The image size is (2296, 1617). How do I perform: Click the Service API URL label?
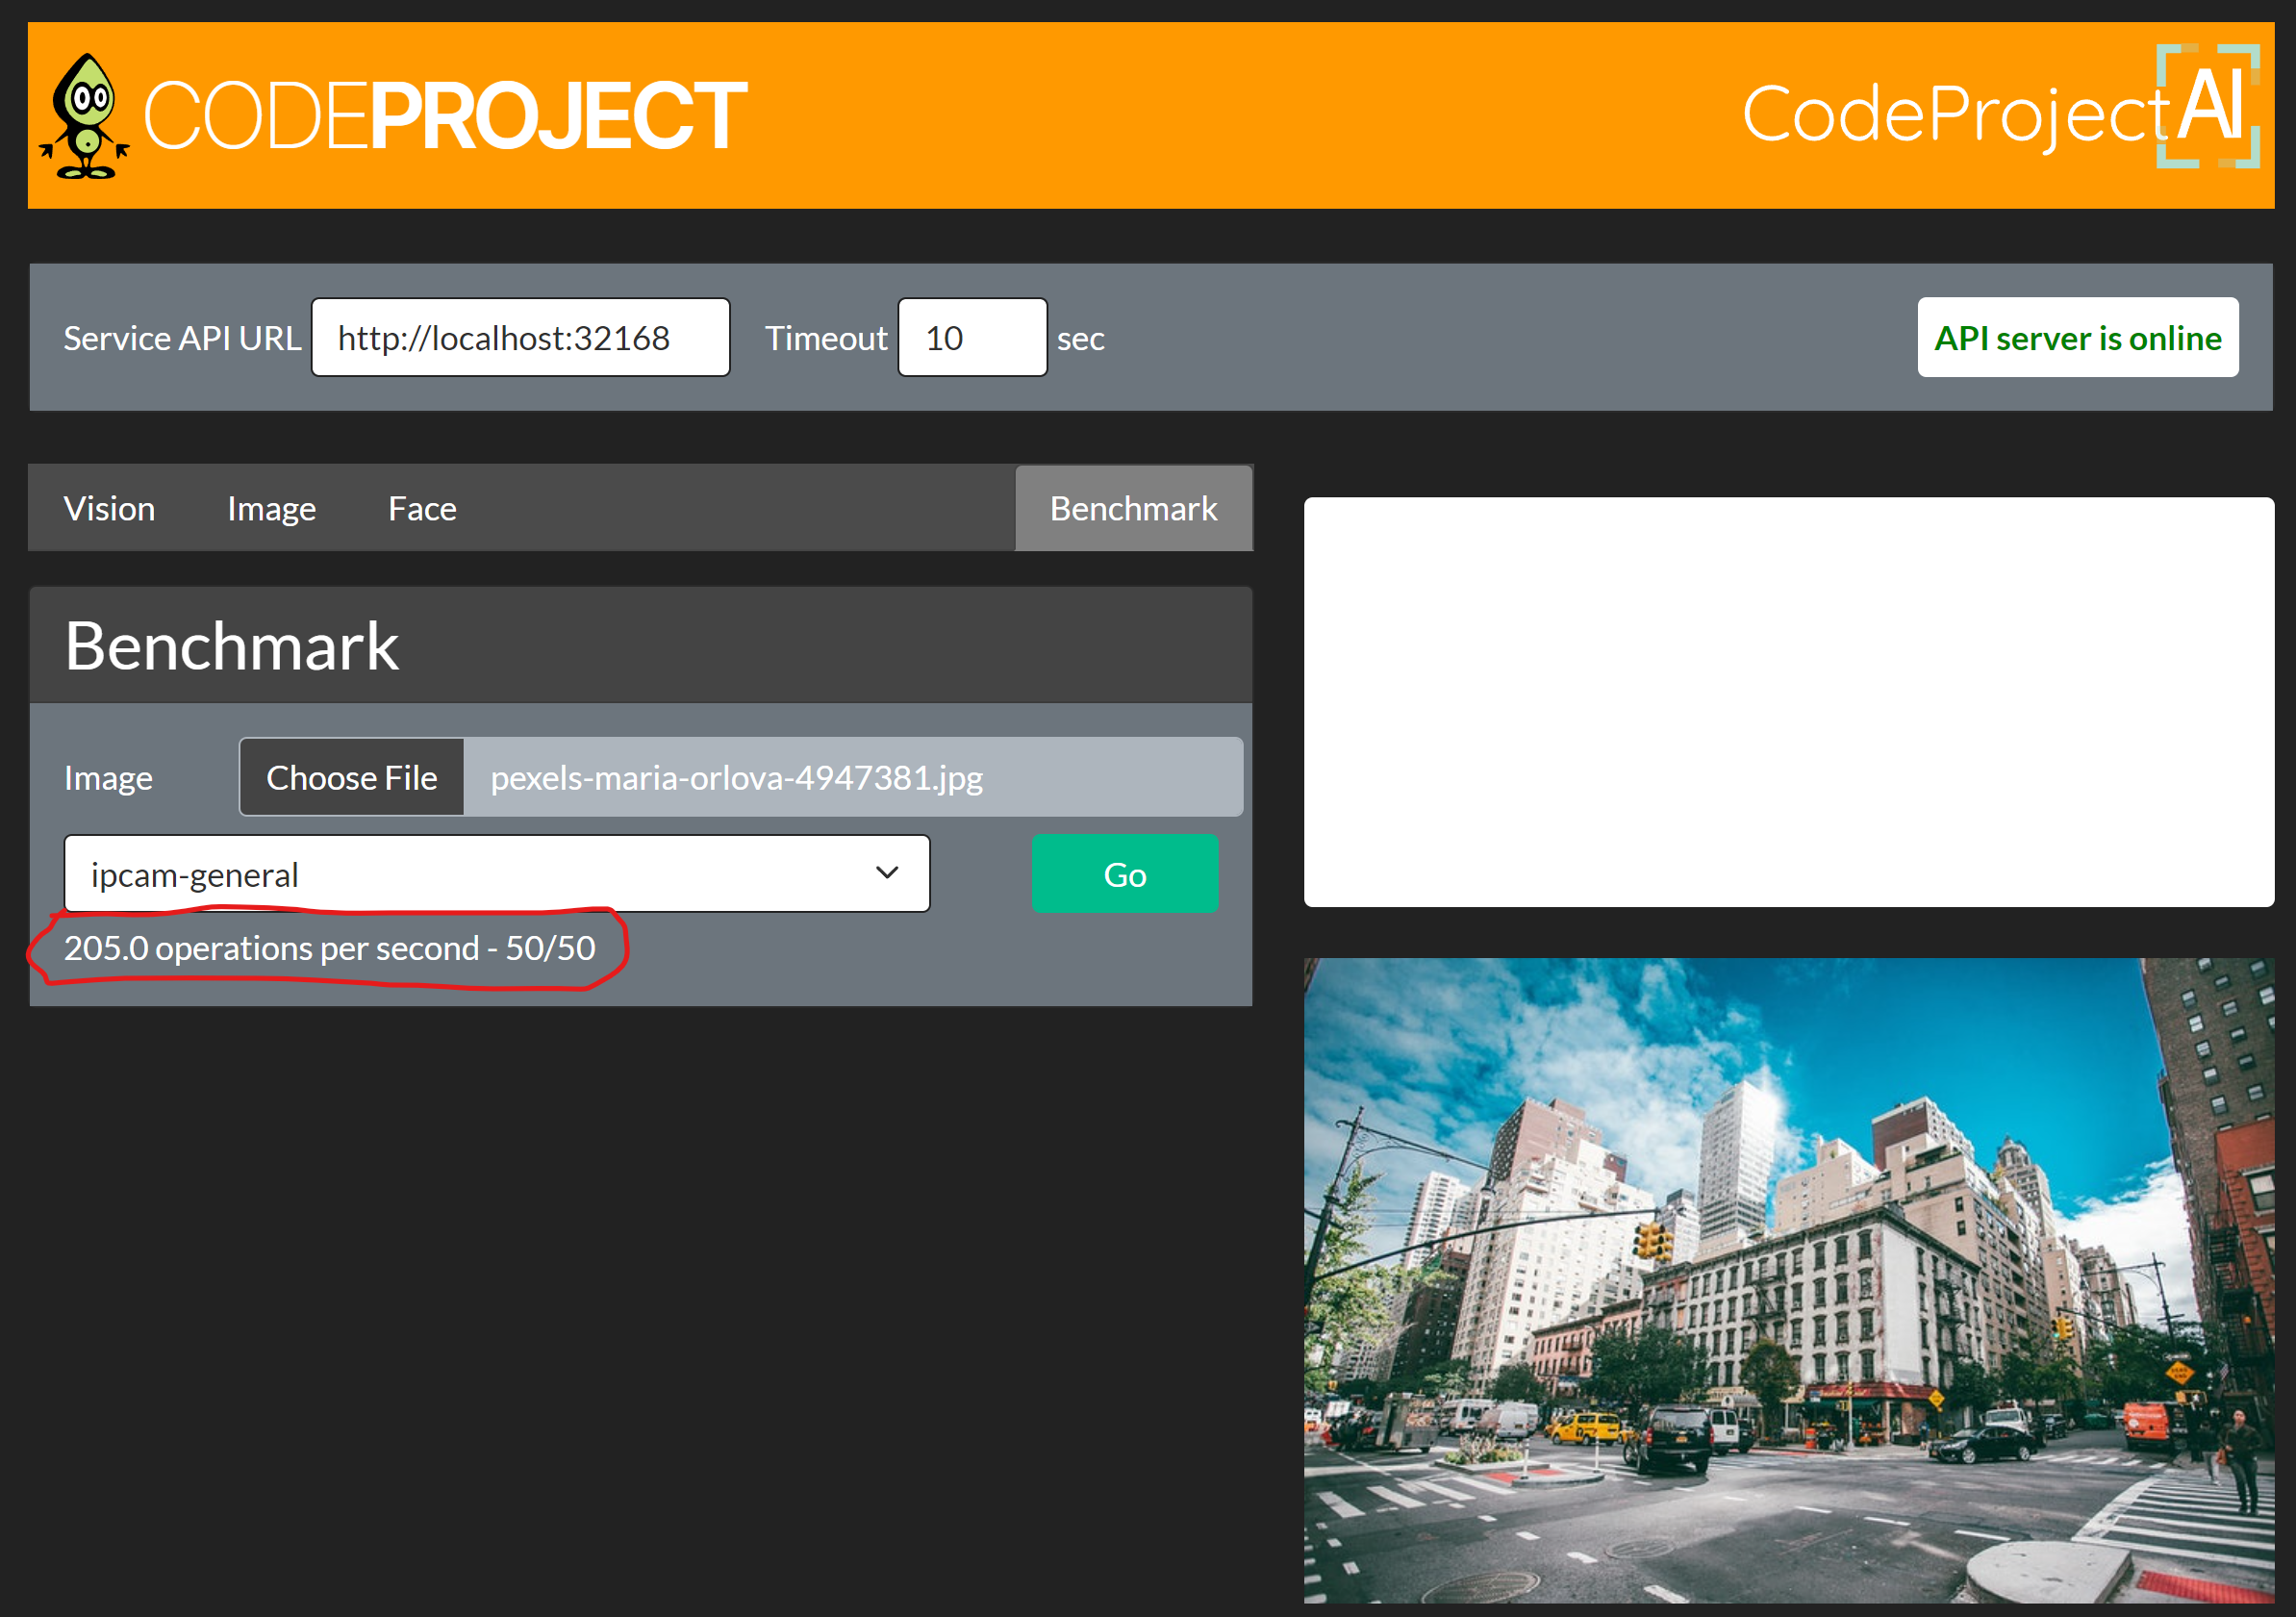(x=182, y=338)
